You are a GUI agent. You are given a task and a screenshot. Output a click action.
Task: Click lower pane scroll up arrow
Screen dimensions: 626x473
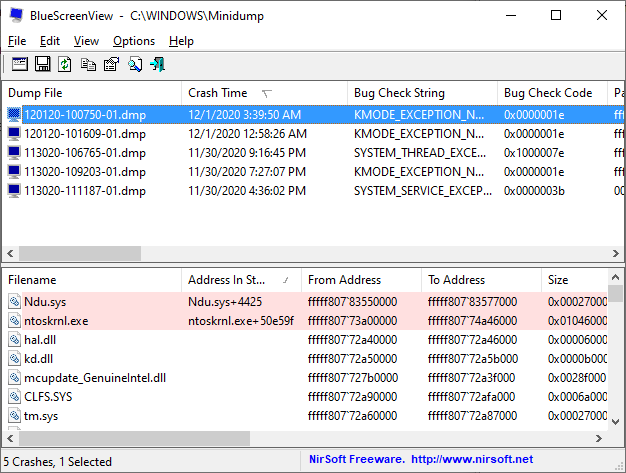(616, 277)
